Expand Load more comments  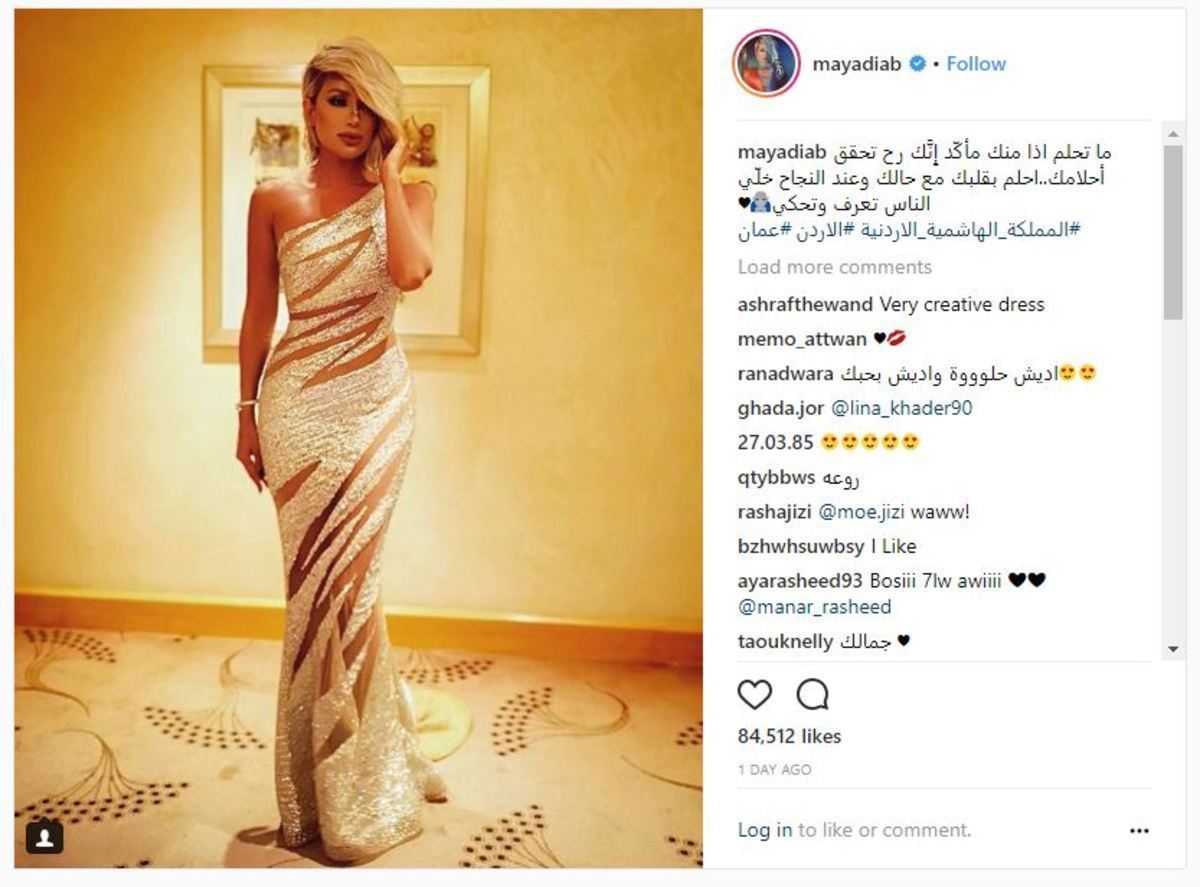click(835, 267)
